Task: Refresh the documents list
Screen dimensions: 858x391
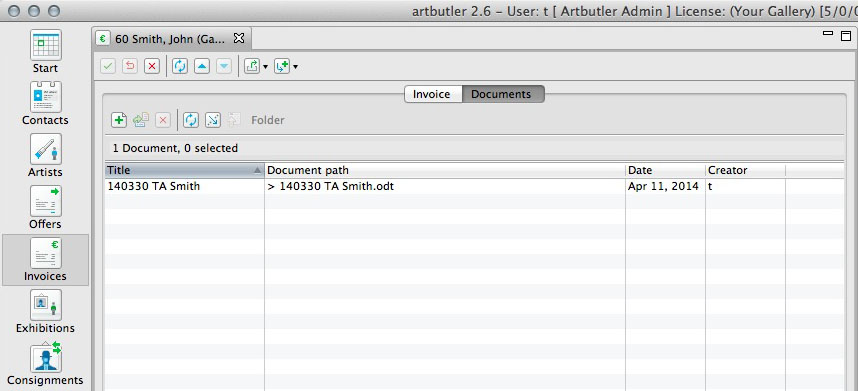Action: tap(190, 120)
